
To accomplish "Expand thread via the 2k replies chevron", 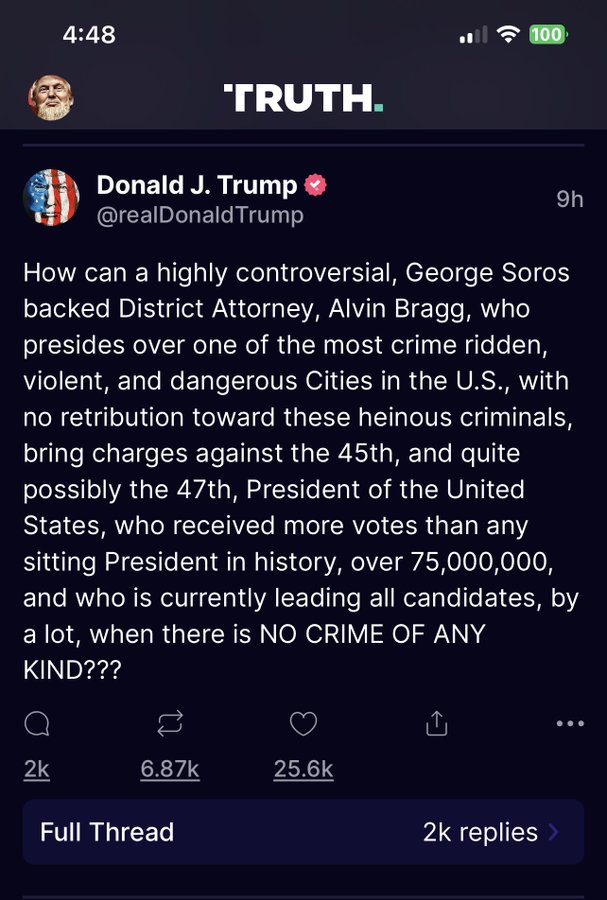I will pos(554,832).
